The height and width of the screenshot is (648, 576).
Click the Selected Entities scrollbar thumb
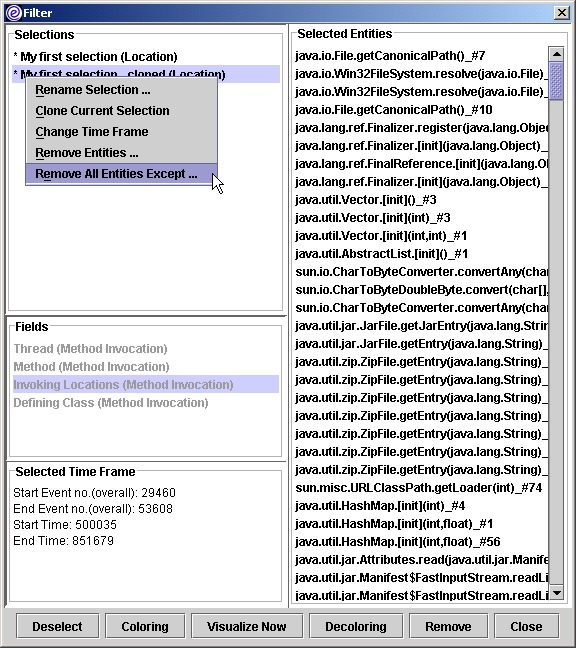(557, 81)
